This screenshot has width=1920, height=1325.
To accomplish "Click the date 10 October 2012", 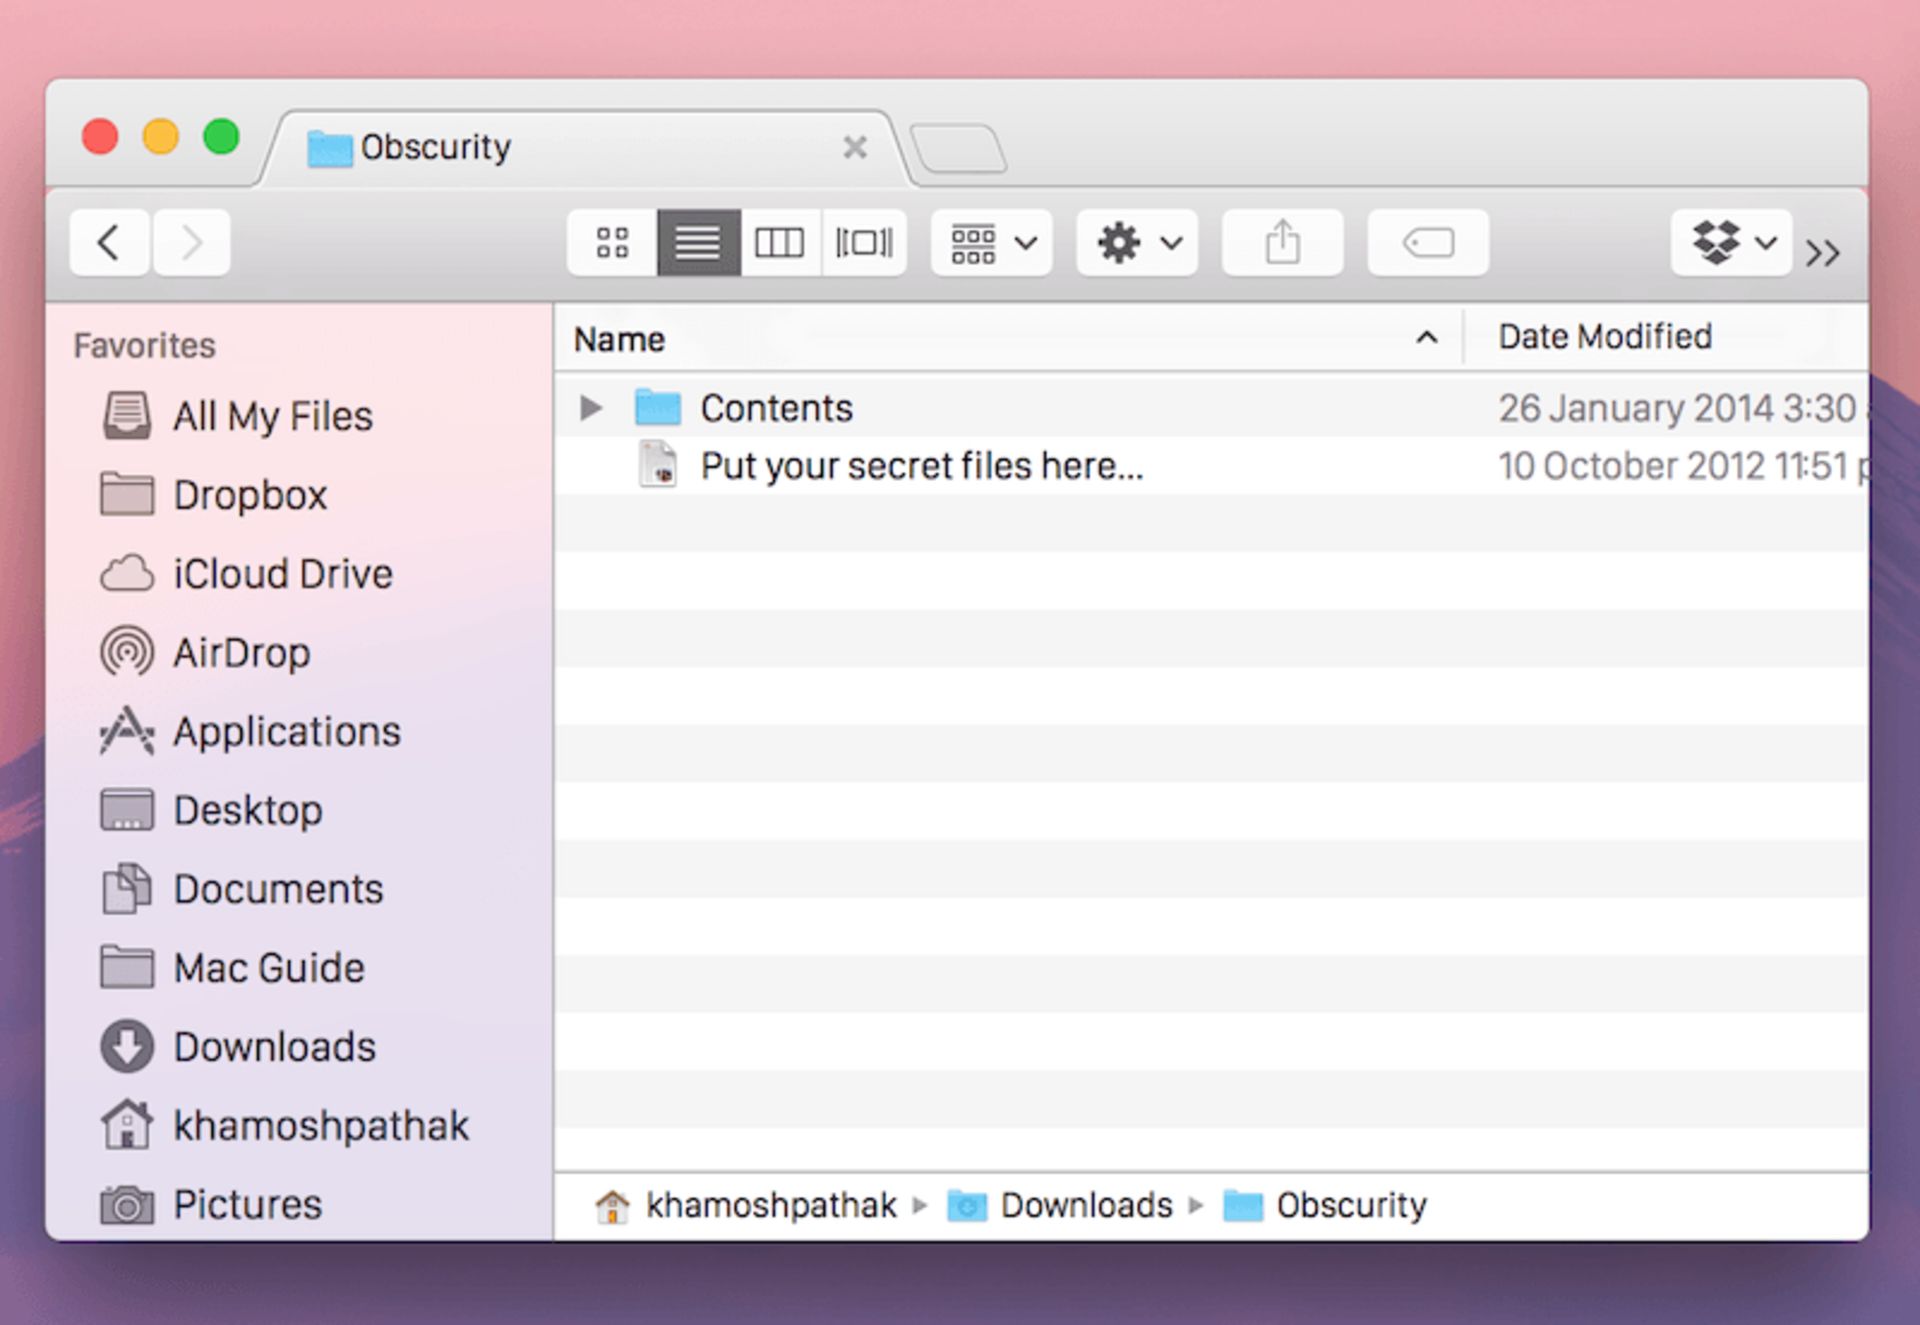I will click(x=1682, y=466).
